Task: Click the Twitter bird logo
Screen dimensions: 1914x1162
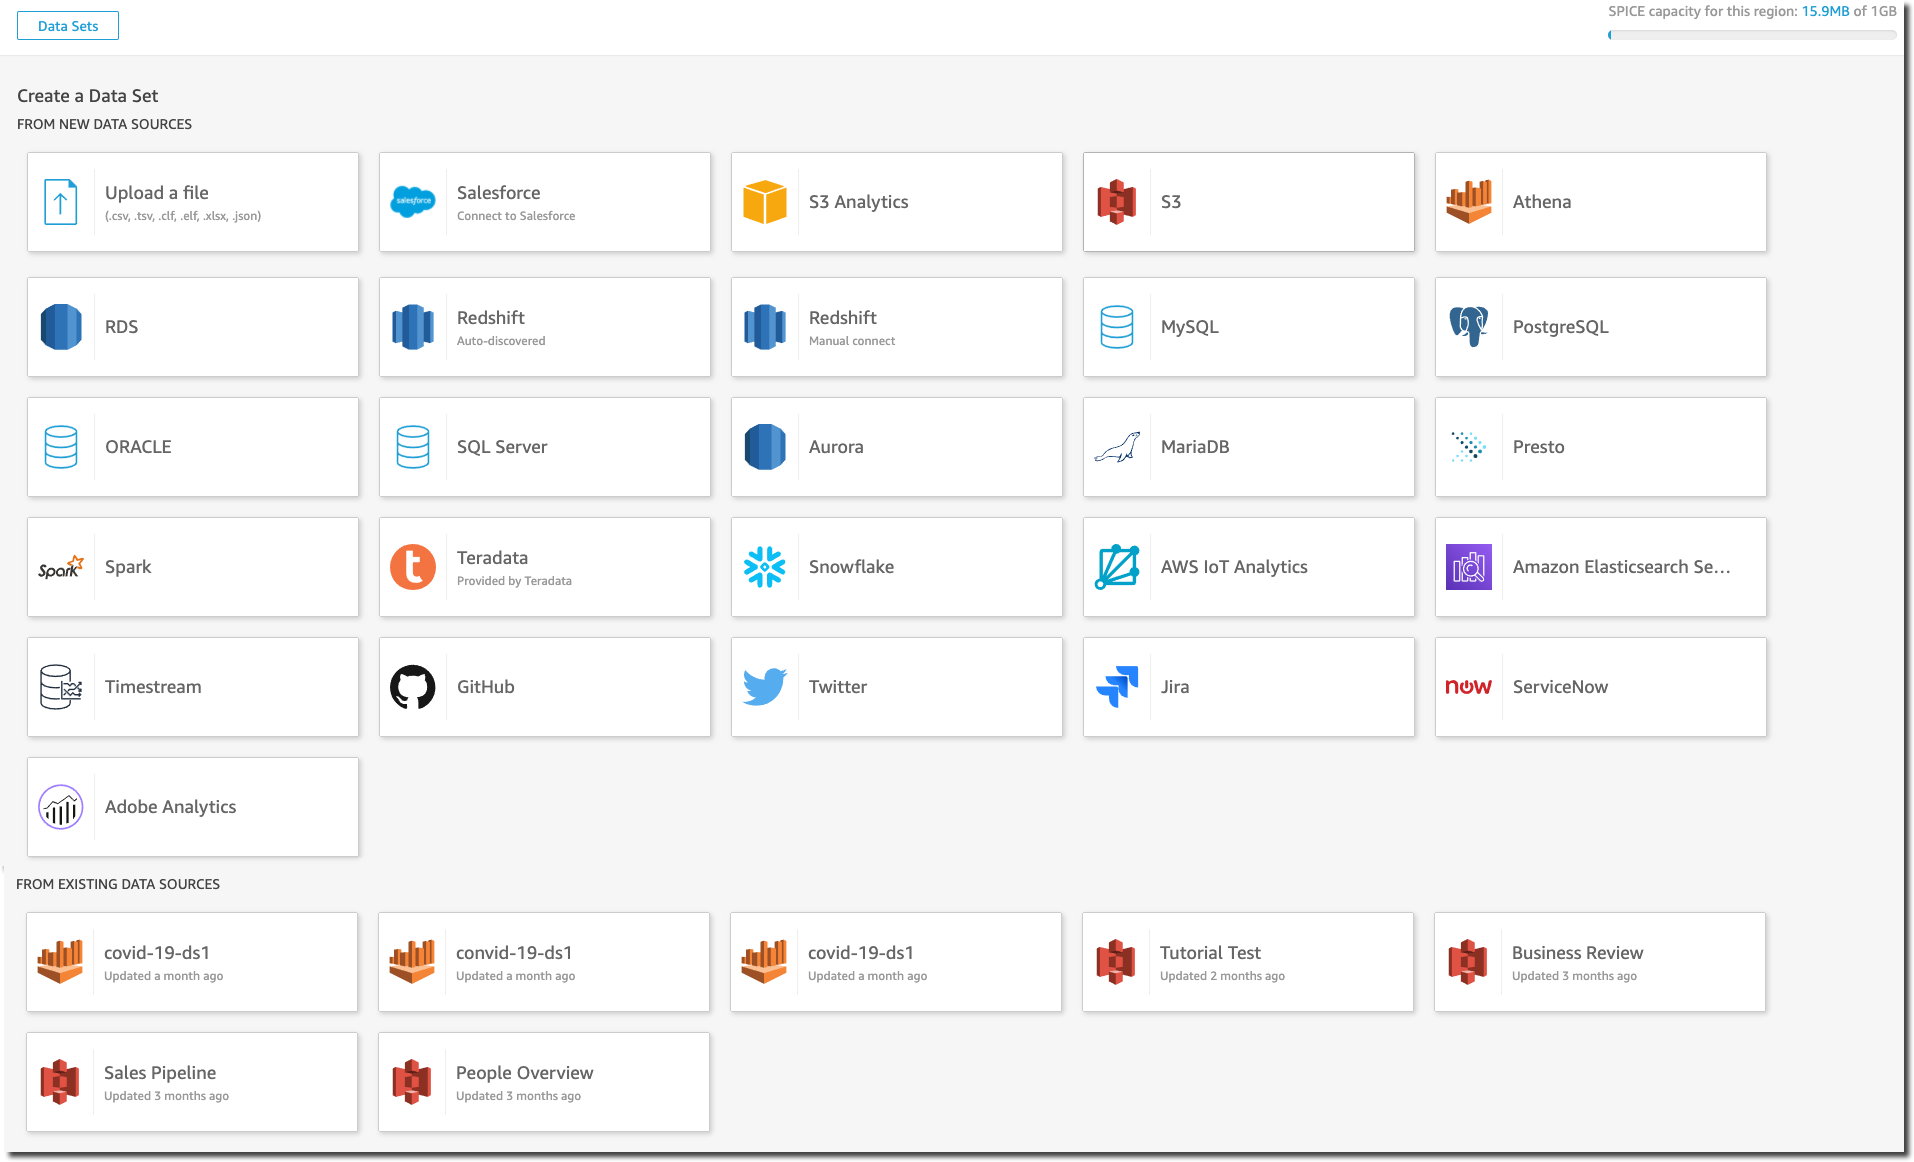Action: (x=765, y=687)
